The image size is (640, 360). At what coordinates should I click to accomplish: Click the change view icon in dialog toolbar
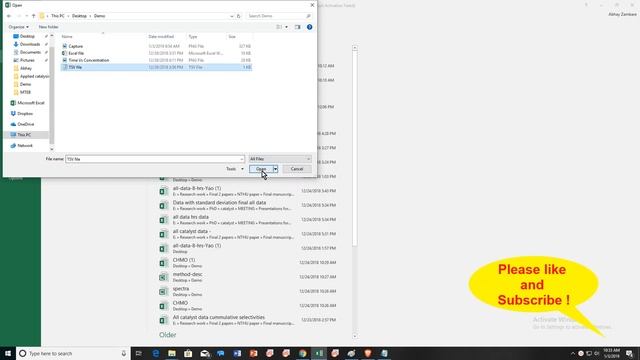click(279, 27)
